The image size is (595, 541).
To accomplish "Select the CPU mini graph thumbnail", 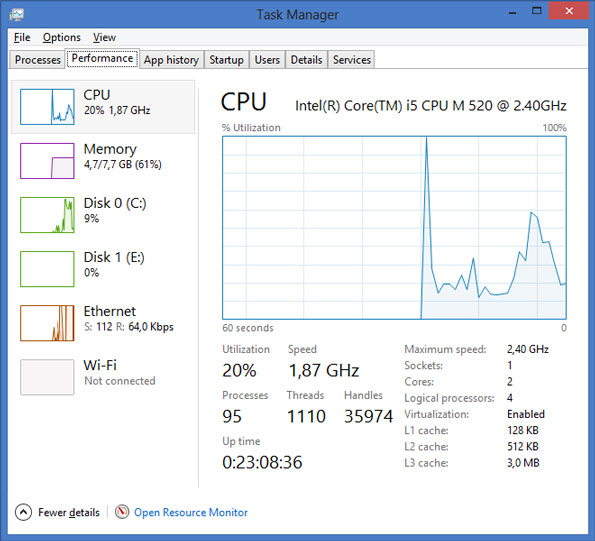I will (x=47, y=107).
